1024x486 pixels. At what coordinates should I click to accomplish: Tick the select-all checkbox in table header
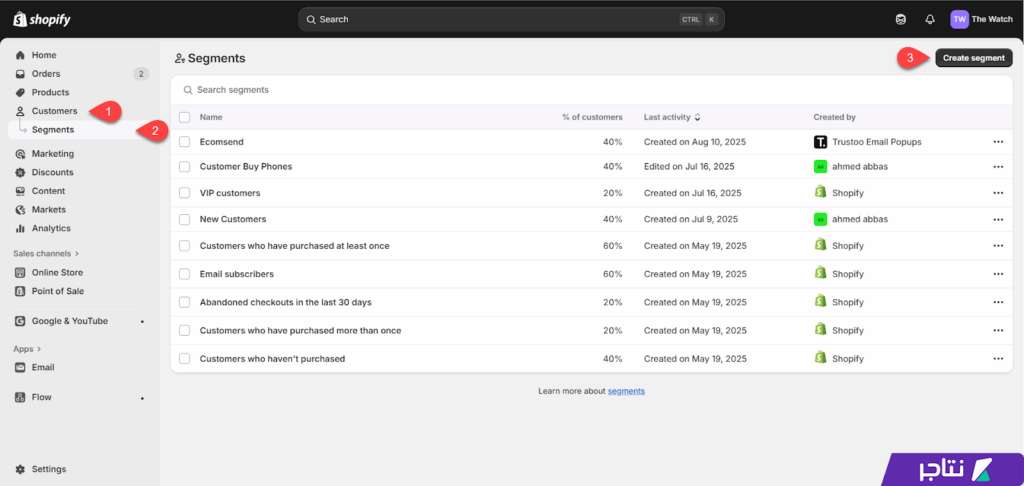[184, 117]
